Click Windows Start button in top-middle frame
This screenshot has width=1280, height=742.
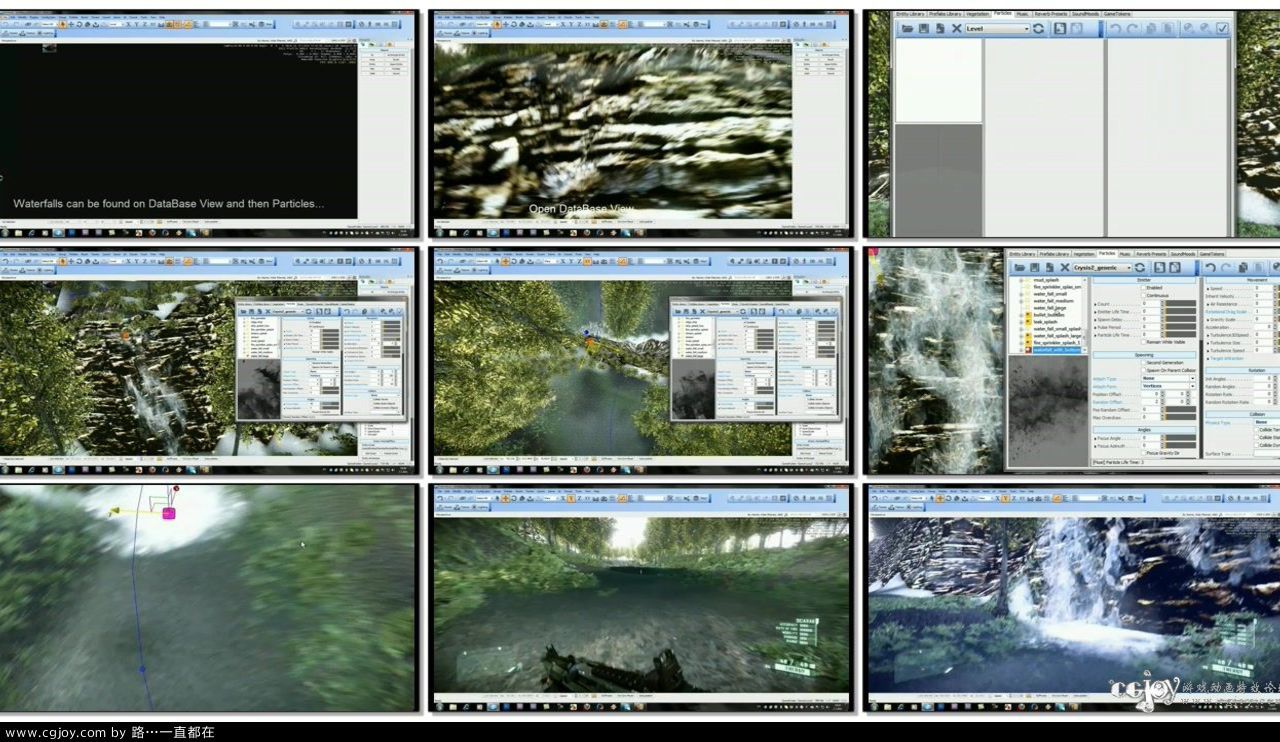(x=440, y=233)
